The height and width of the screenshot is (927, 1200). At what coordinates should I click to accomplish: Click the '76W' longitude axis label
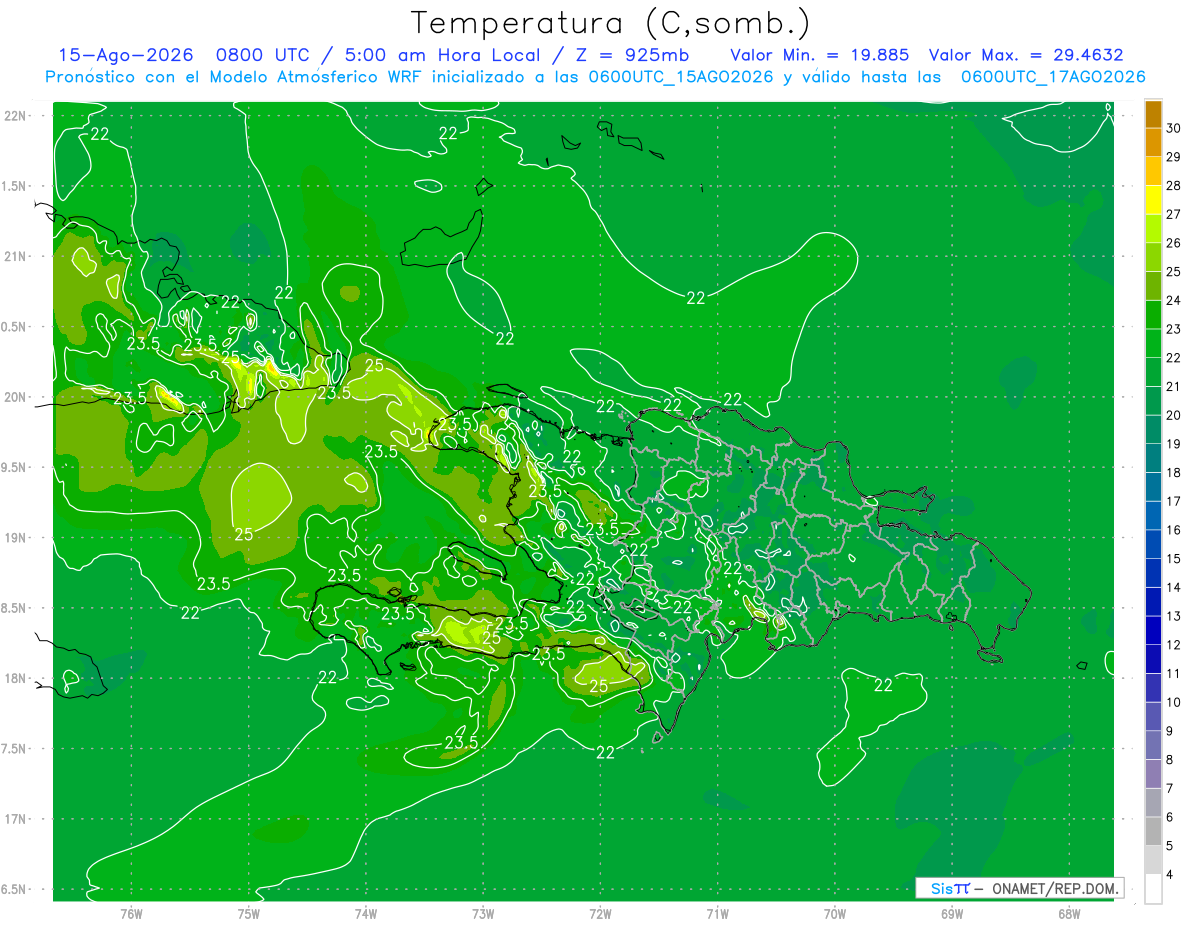(131, 913)
